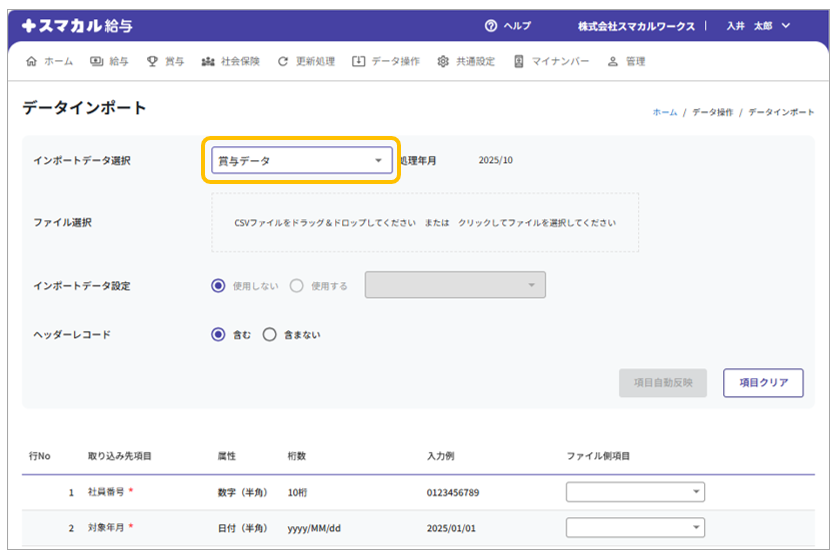Image resolution: width=838 pixels, height=557 pixels.
Task: Select the 使用しない radio button
Action: point(219,285)
